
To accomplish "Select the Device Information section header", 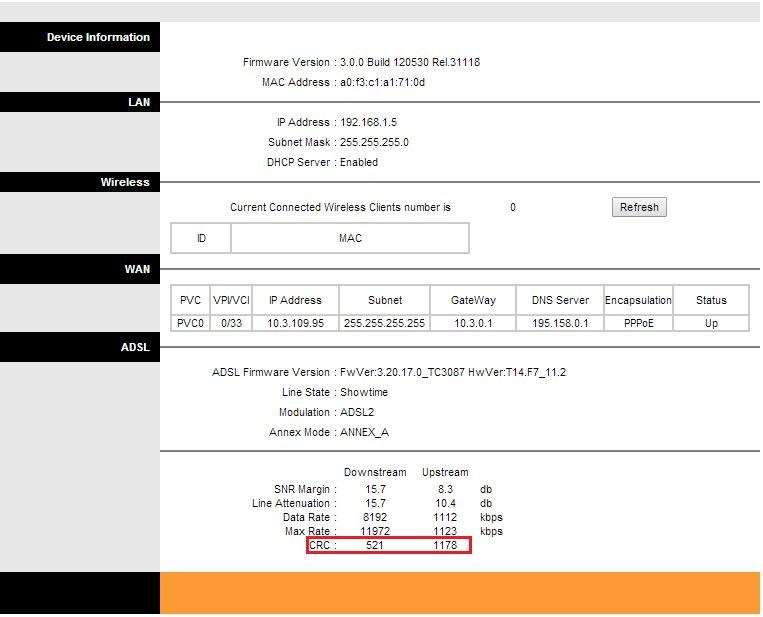I will click(97, 37).
